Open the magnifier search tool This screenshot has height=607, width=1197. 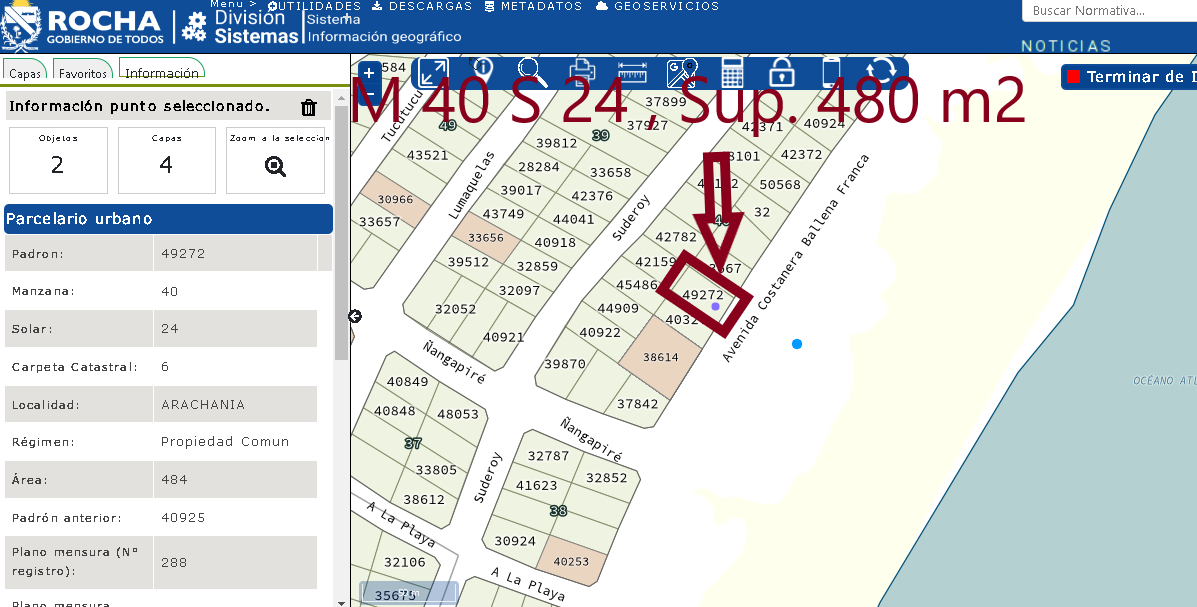532,73
